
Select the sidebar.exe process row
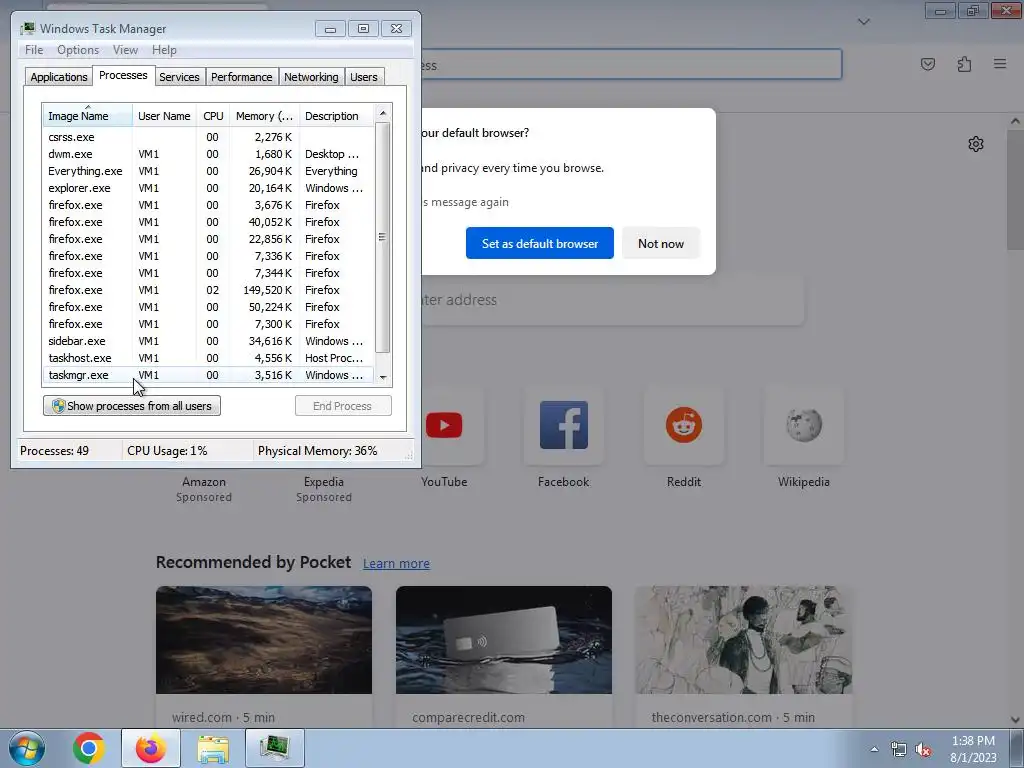[208, 341]
